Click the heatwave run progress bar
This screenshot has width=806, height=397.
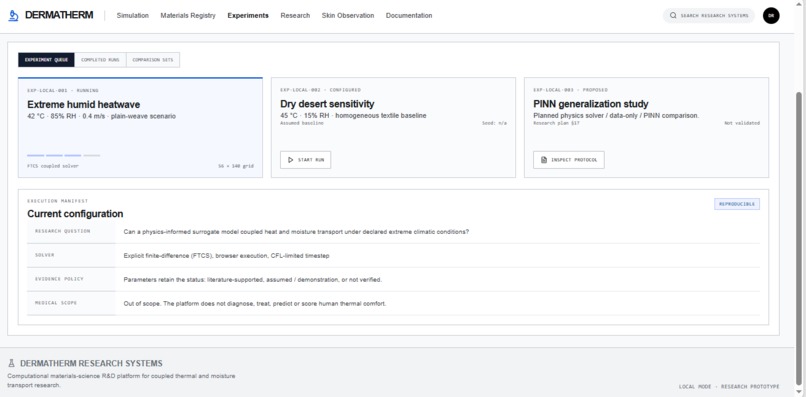click(64, 155)
